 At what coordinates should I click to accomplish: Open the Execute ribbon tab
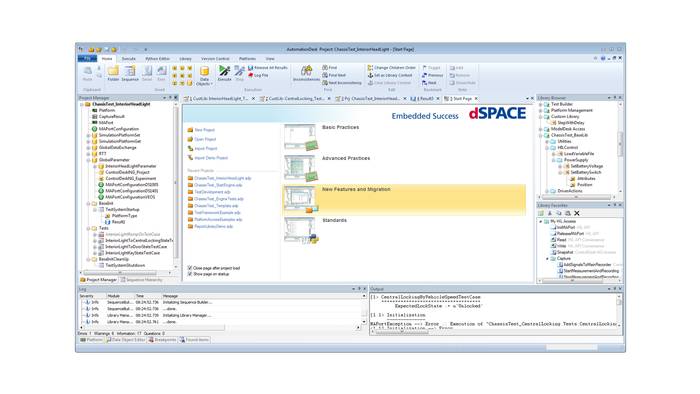(x=129, y=58)
